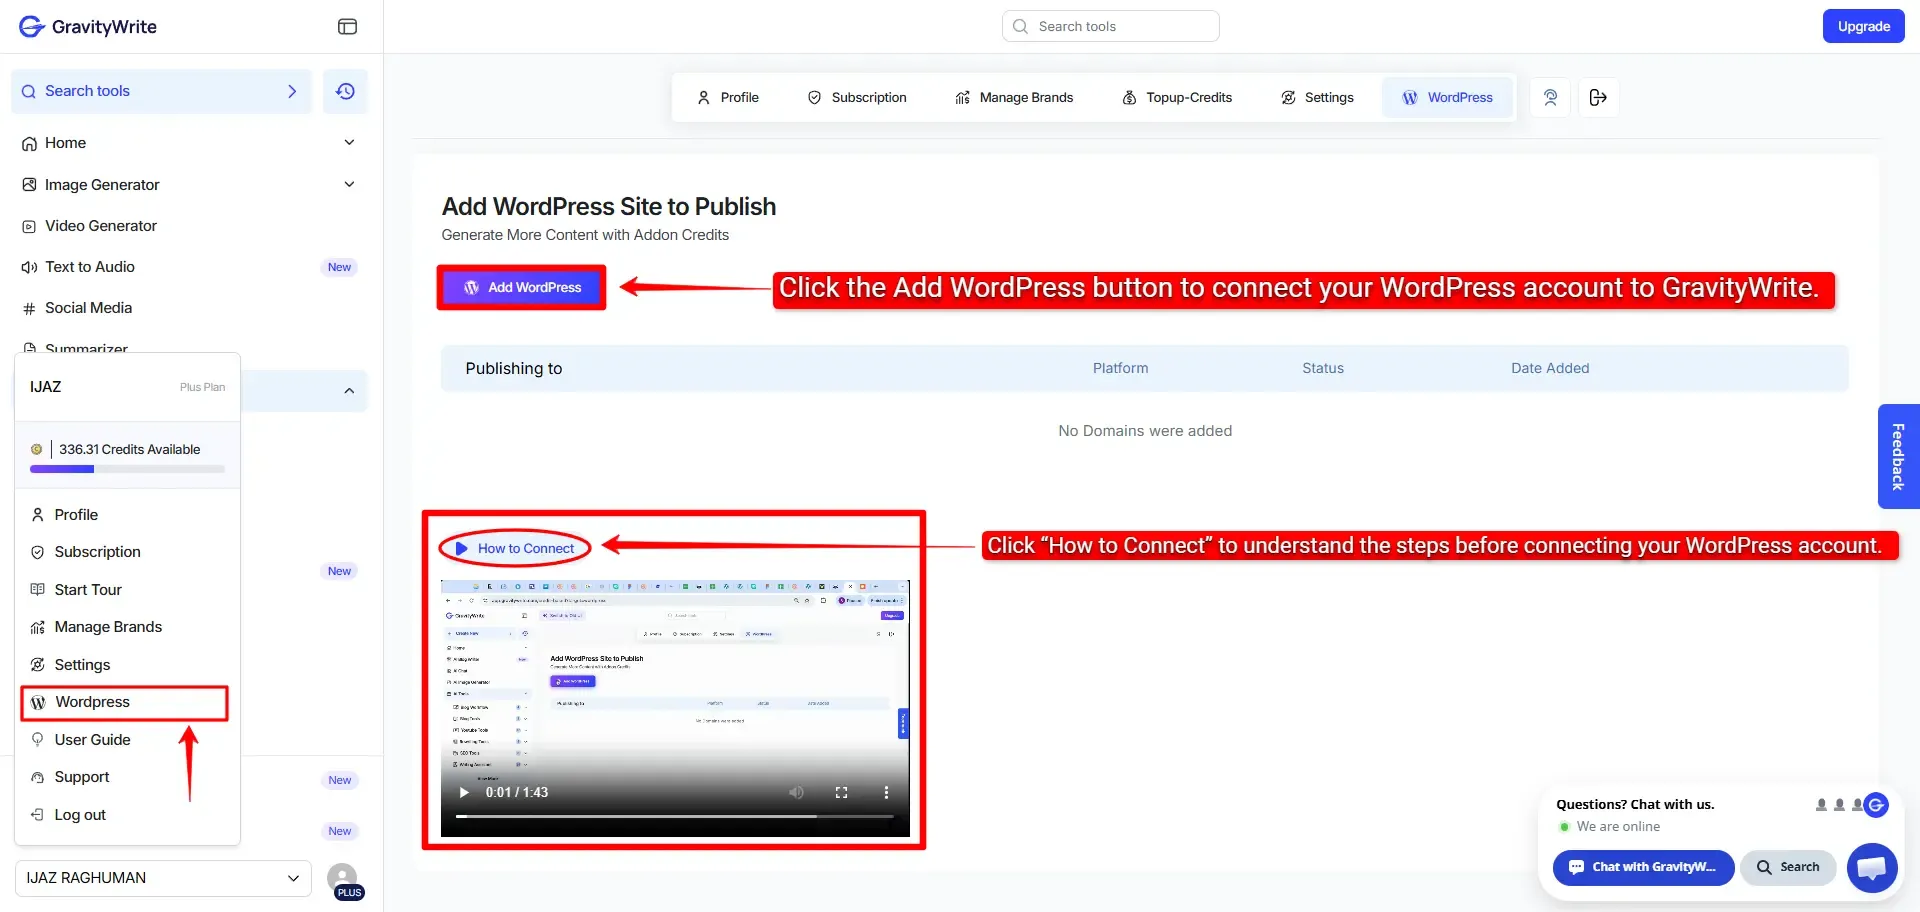Open the history clock icon
This screenshot has width=1920, height=912.
(x=345, y=91)
